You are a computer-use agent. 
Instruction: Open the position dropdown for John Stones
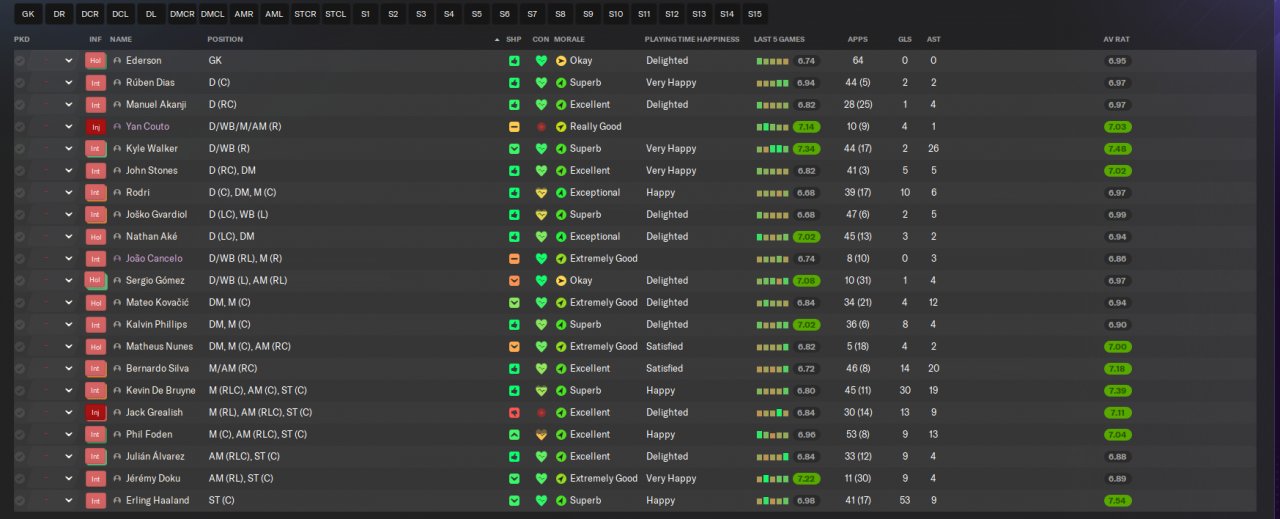(69, 171)
